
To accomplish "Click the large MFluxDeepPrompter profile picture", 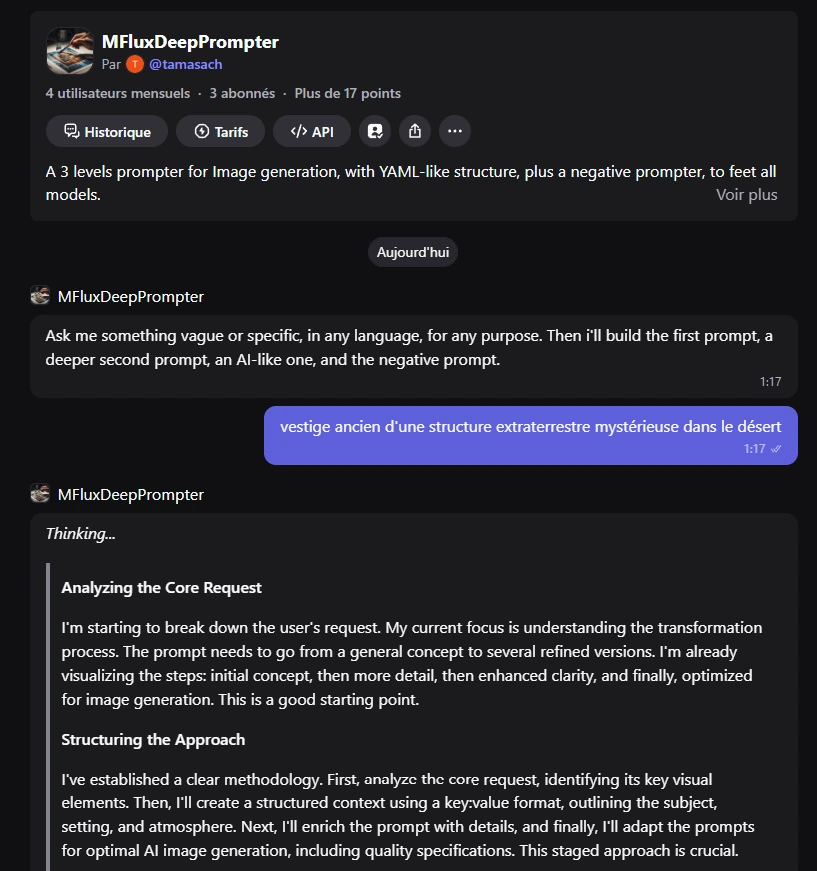I will [x=70, y=51].
